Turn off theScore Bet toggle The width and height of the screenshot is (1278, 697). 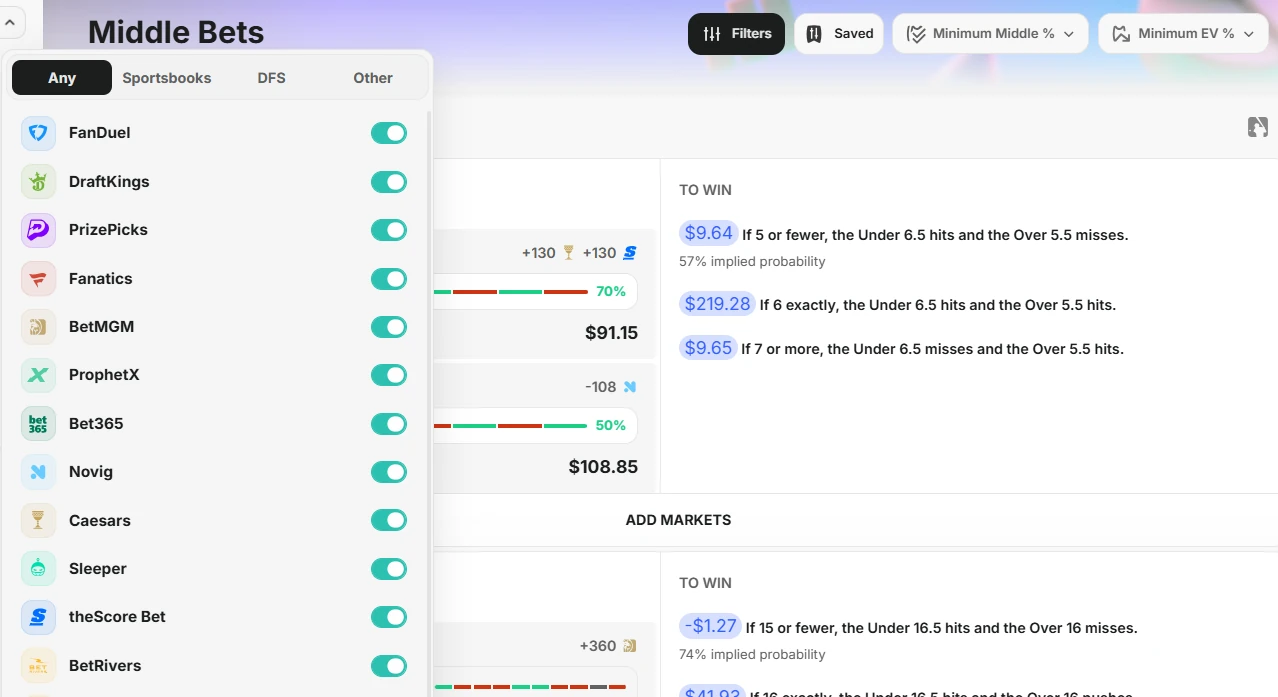coord(389,617)
